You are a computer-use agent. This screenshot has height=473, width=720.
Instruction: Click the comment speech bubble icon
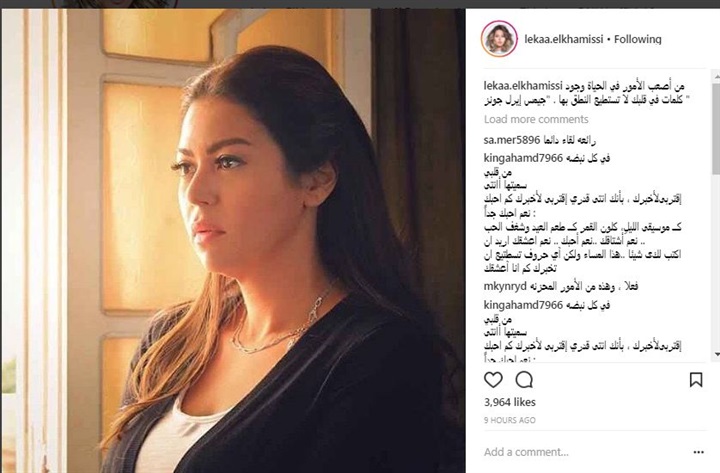tap(524, 380)
